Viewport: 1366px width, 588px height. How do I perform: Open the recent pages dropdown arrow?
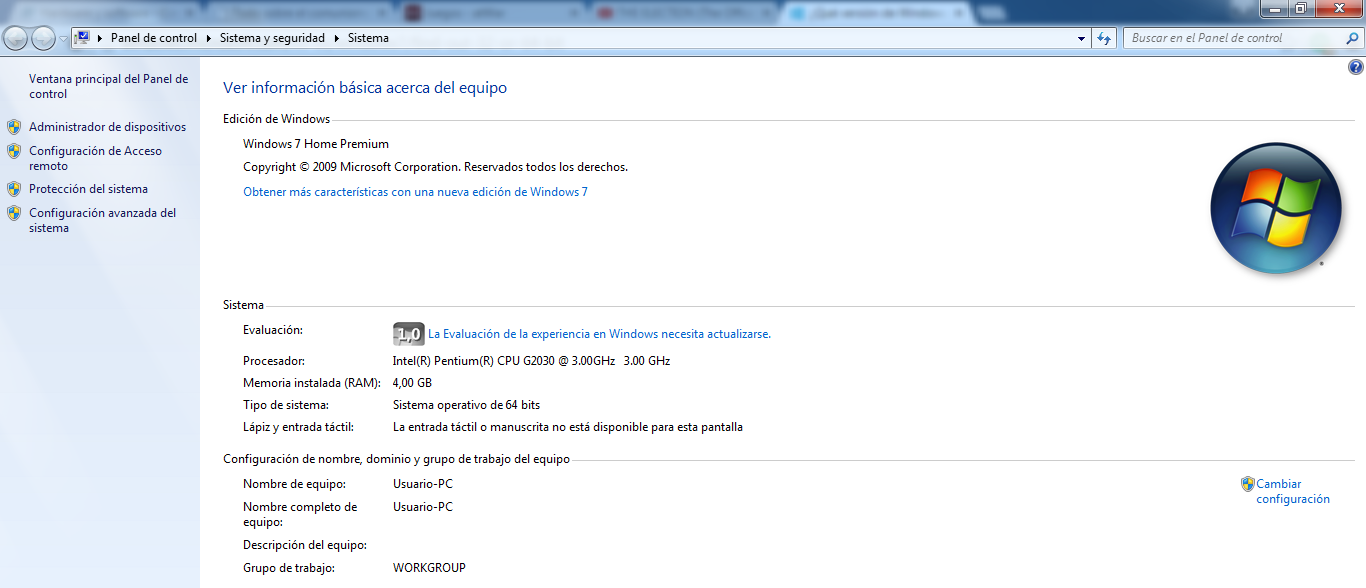64,39
